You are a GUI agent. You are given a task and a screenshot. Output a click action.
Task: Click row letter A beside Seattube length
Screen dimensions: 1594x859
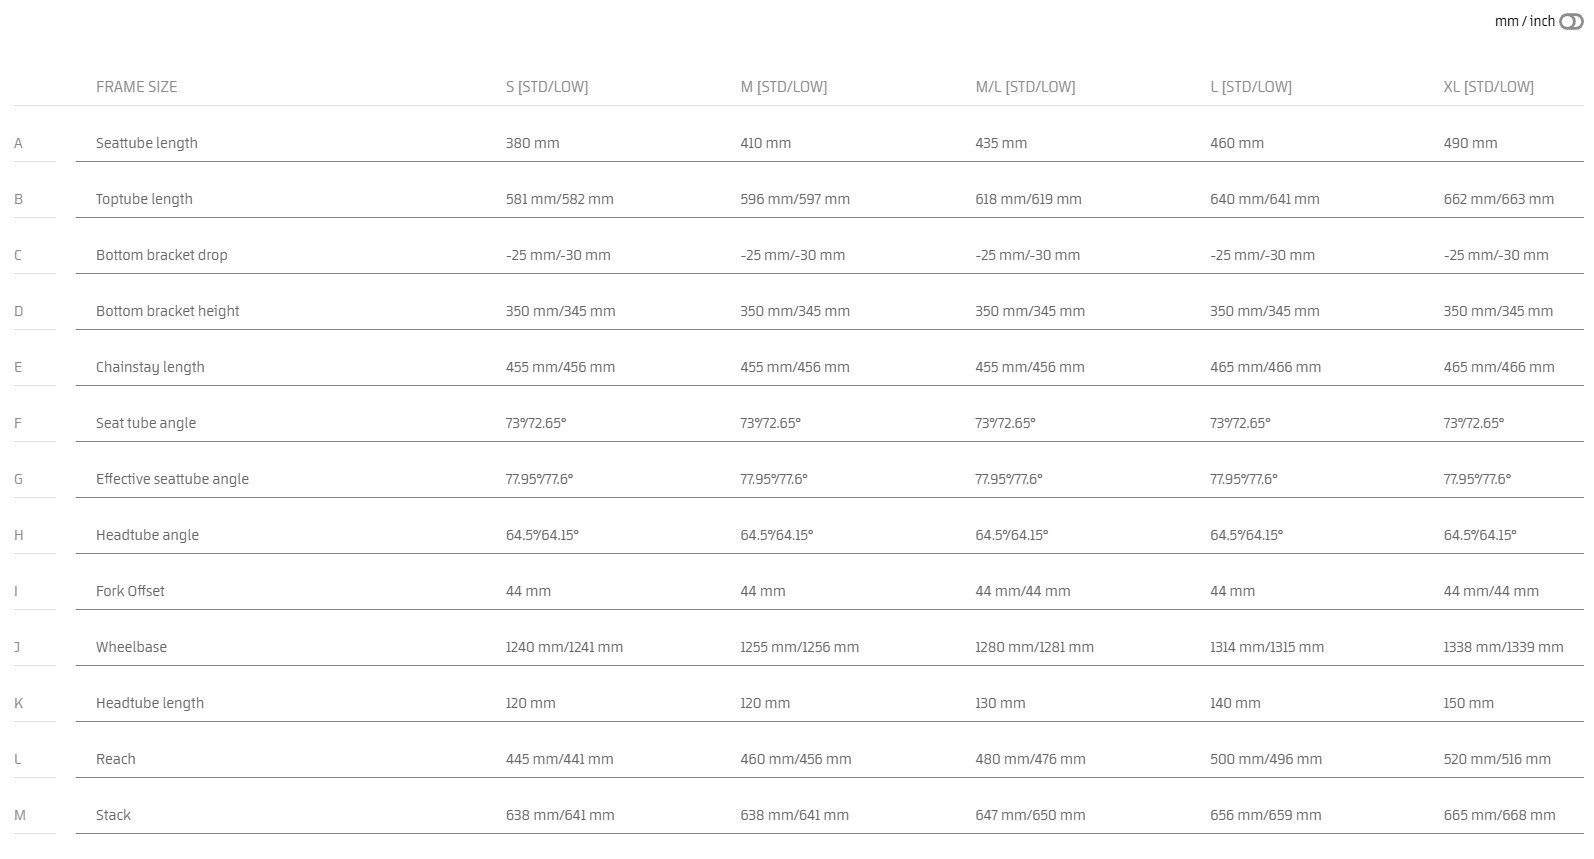(18, 143)
